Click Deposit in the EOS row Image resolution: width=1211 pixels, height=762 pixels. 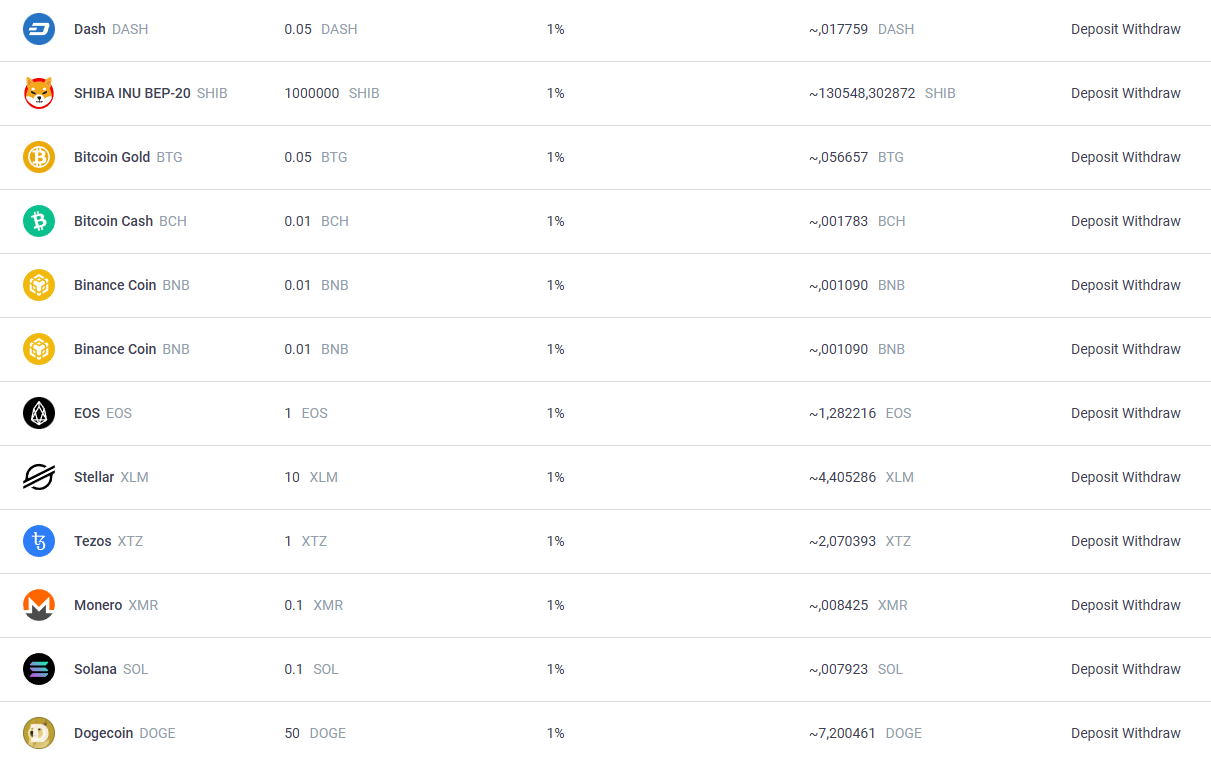coord(1094,413)
